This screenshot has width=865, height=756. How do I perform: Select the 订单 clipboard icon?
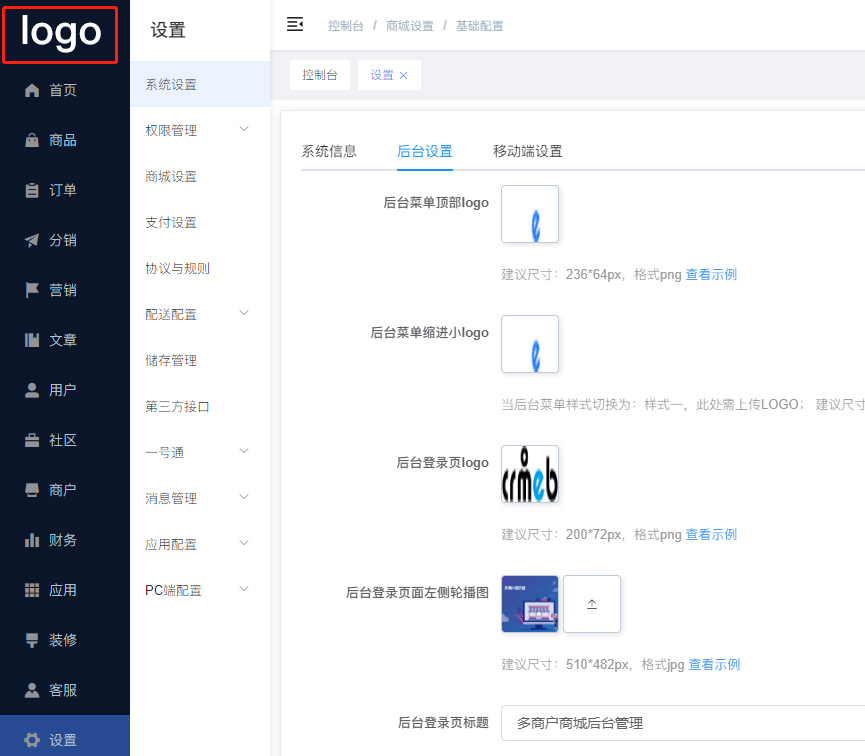tap(32, 190)
